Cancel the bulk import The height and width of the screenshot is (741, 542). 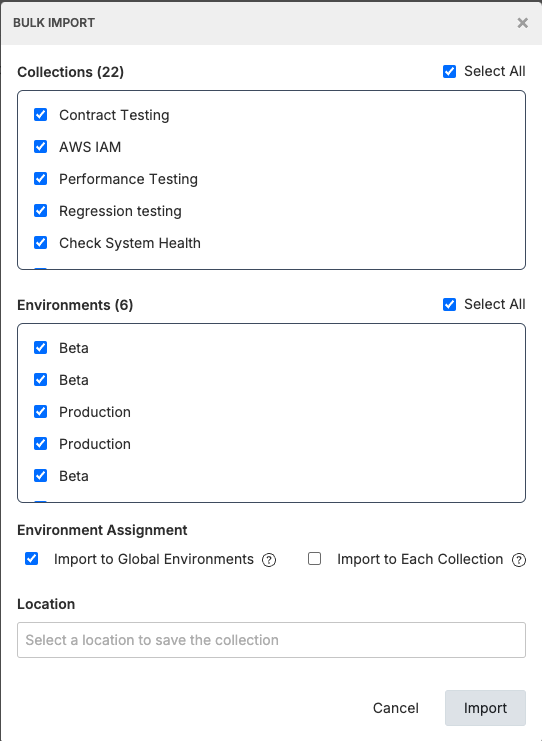(x=396, y=708)
